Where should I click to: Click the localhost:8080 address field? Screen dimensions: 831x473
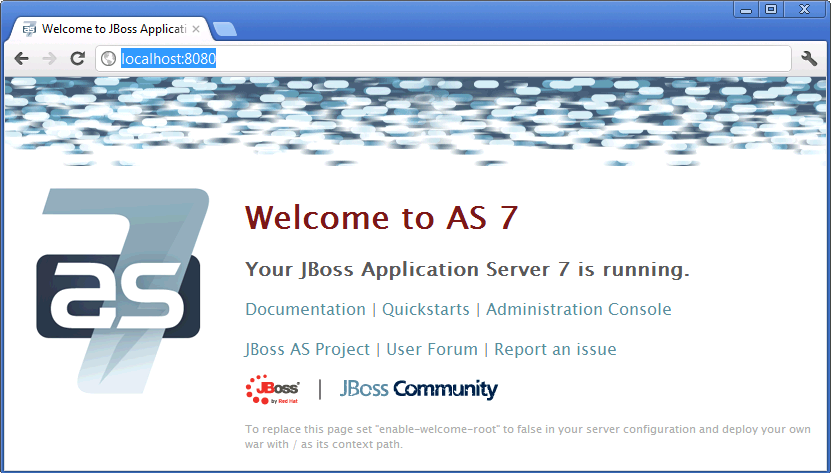[450, 59]
